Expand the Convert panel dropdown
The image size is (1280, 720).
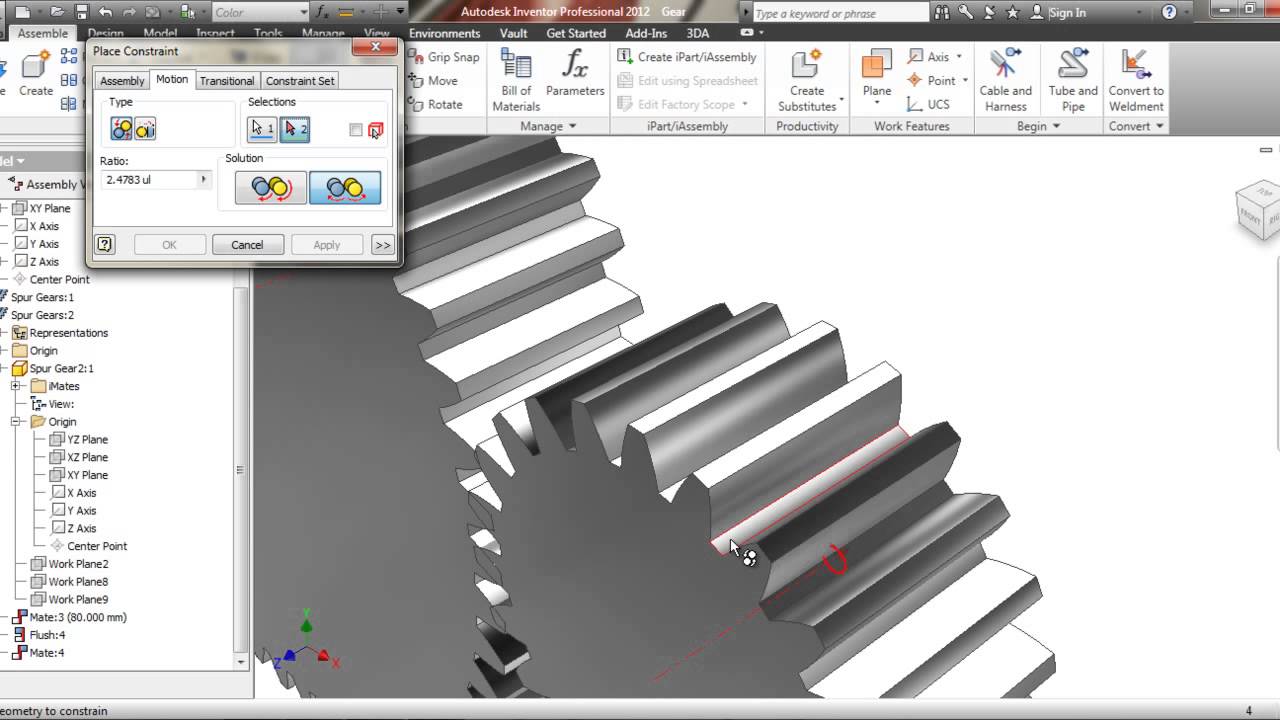(1136, 126)
